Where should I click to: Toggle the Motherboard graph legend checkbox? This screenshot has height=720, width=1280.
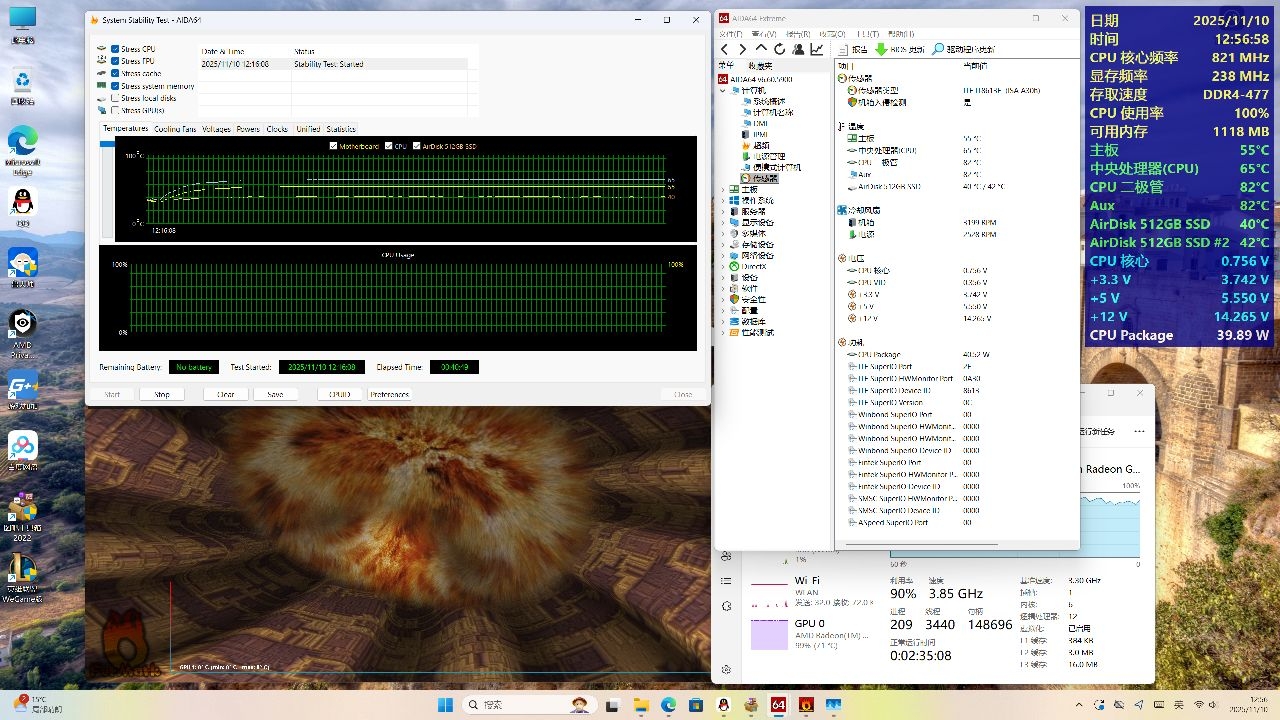[x=334, y=146]
